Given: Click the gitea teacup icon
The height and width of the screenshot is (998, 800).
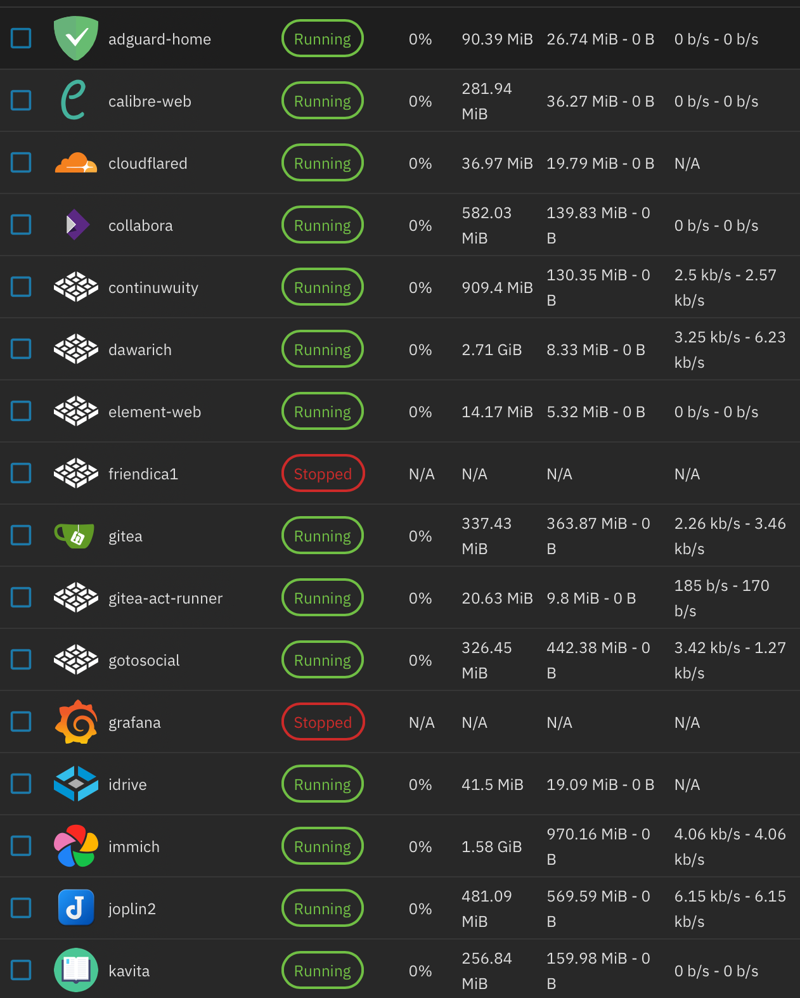Looking at the screenshot, I should point(75,535).
